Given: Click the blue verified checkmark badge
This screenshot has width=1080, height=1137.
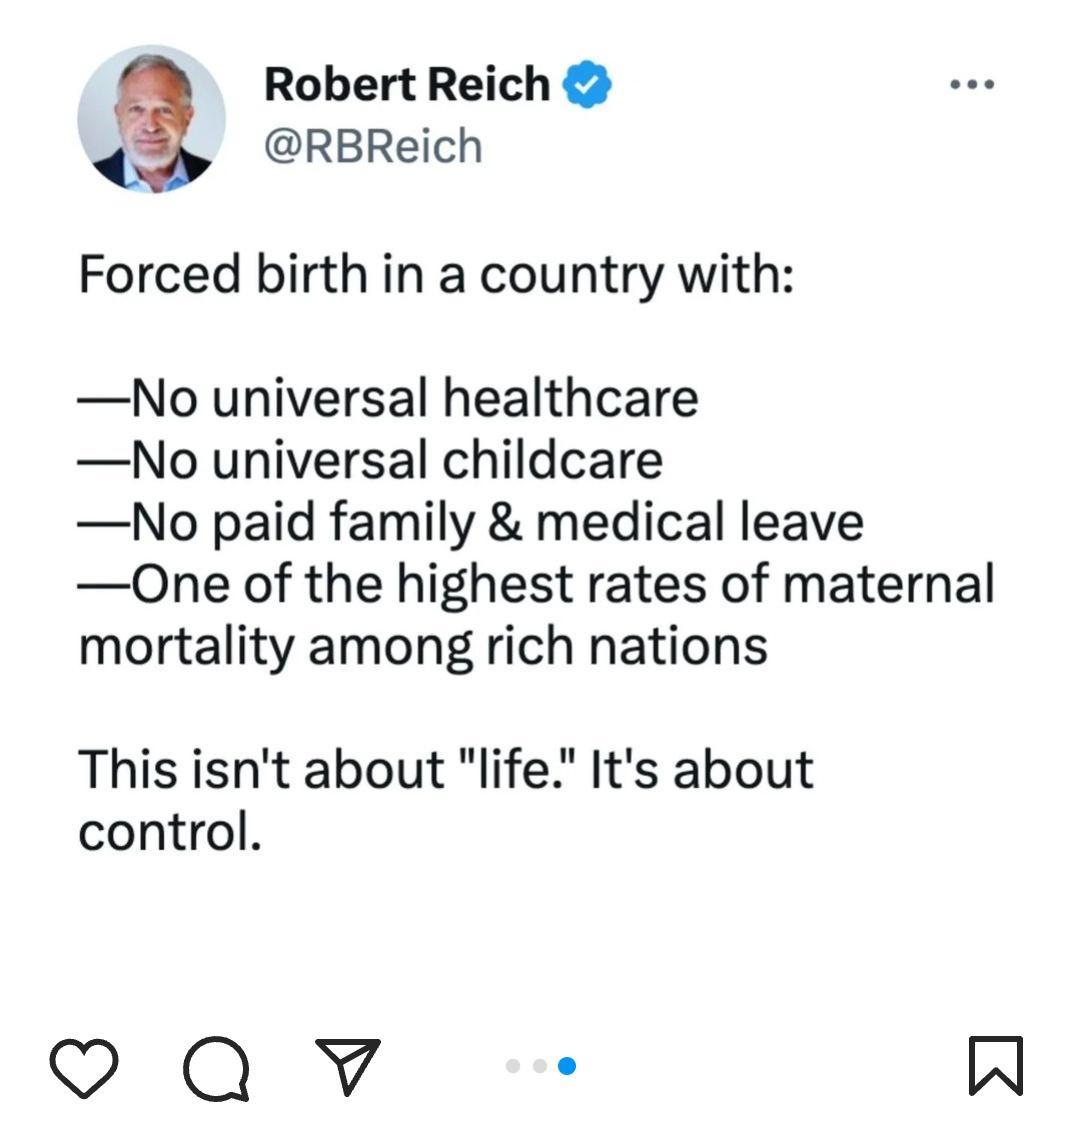Looking at the screenshot, I should point(586,85).
